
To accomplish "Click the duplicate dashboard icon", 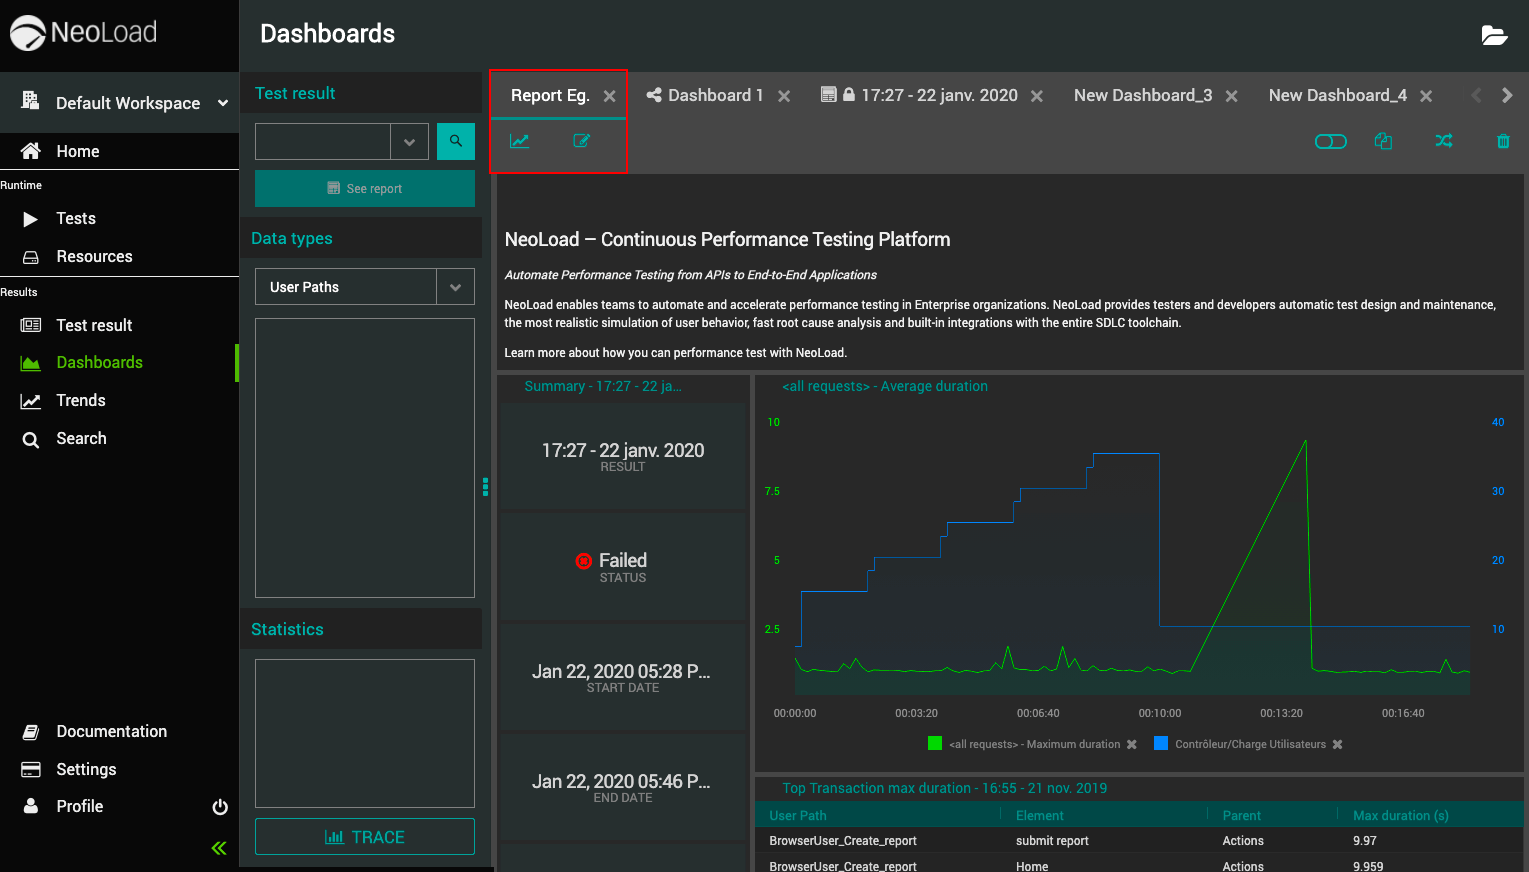I will tap(1383, 141).
